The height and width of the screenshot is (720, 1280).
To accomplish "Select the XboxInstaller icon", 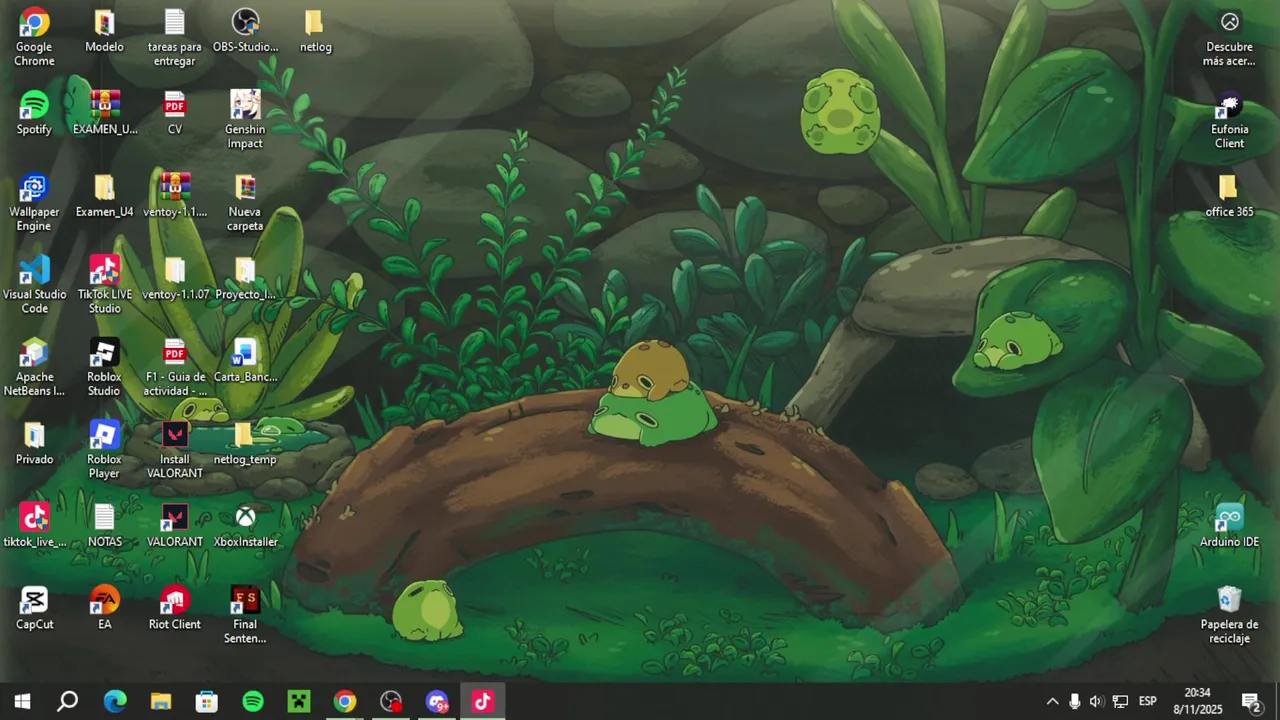I will tap(245, 525).
